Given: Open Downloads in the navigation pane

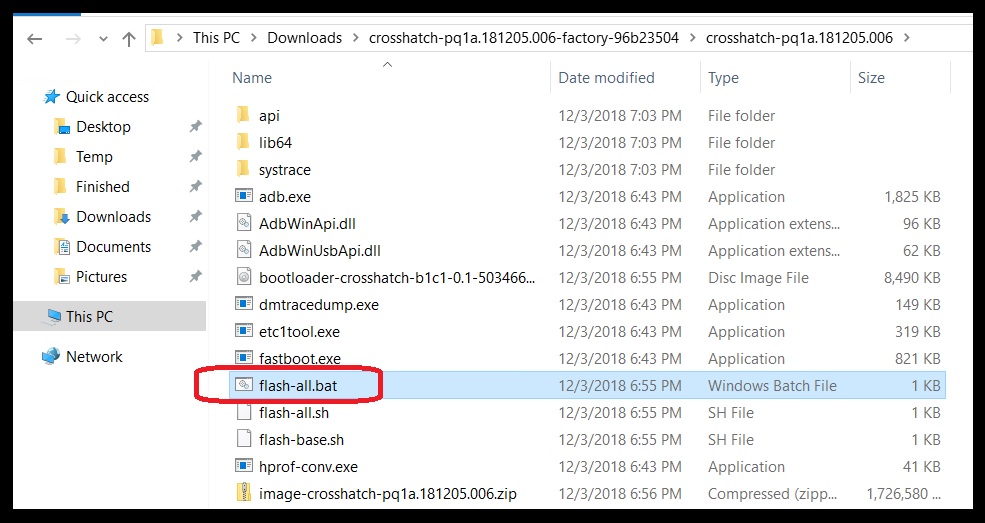Looking at the screenshot, I should coord(113,217).
